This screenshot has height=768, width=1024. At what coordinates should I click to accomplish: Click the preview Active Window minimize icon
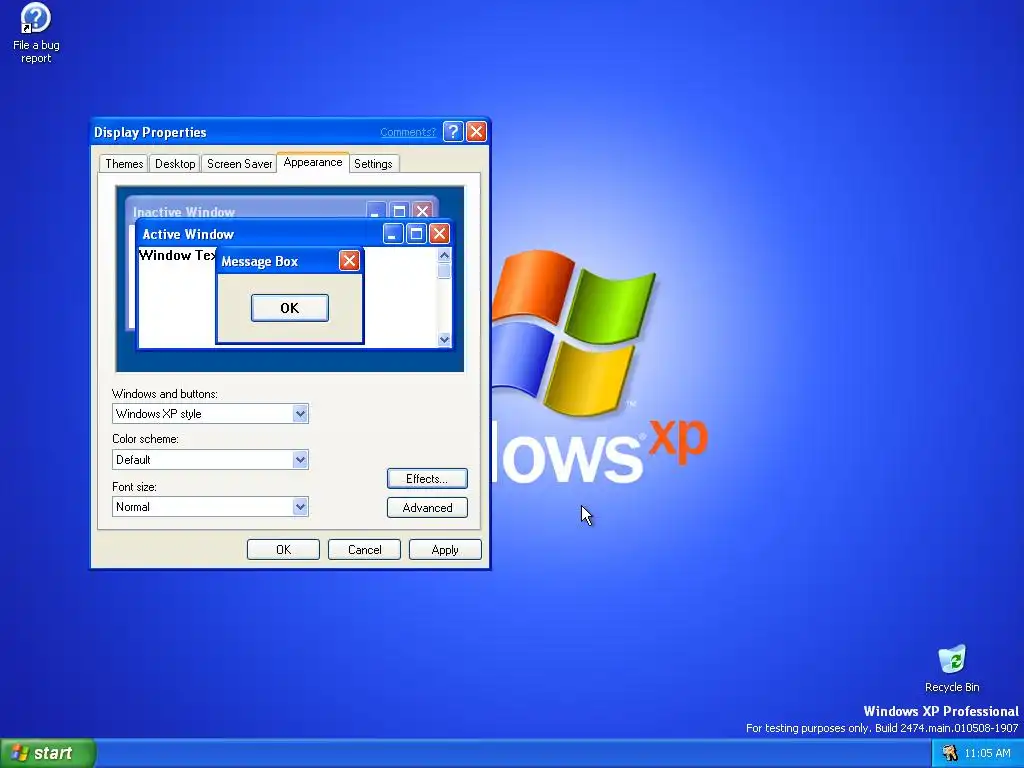click(392, 234)
